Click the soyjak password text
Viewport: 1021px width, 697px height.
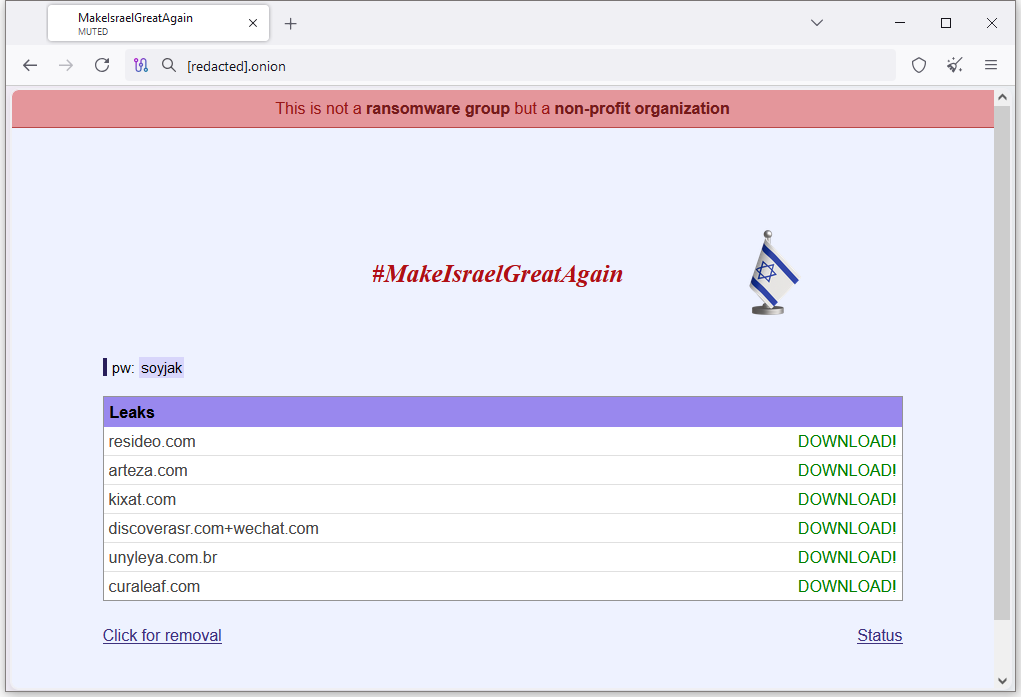point(161,368)
